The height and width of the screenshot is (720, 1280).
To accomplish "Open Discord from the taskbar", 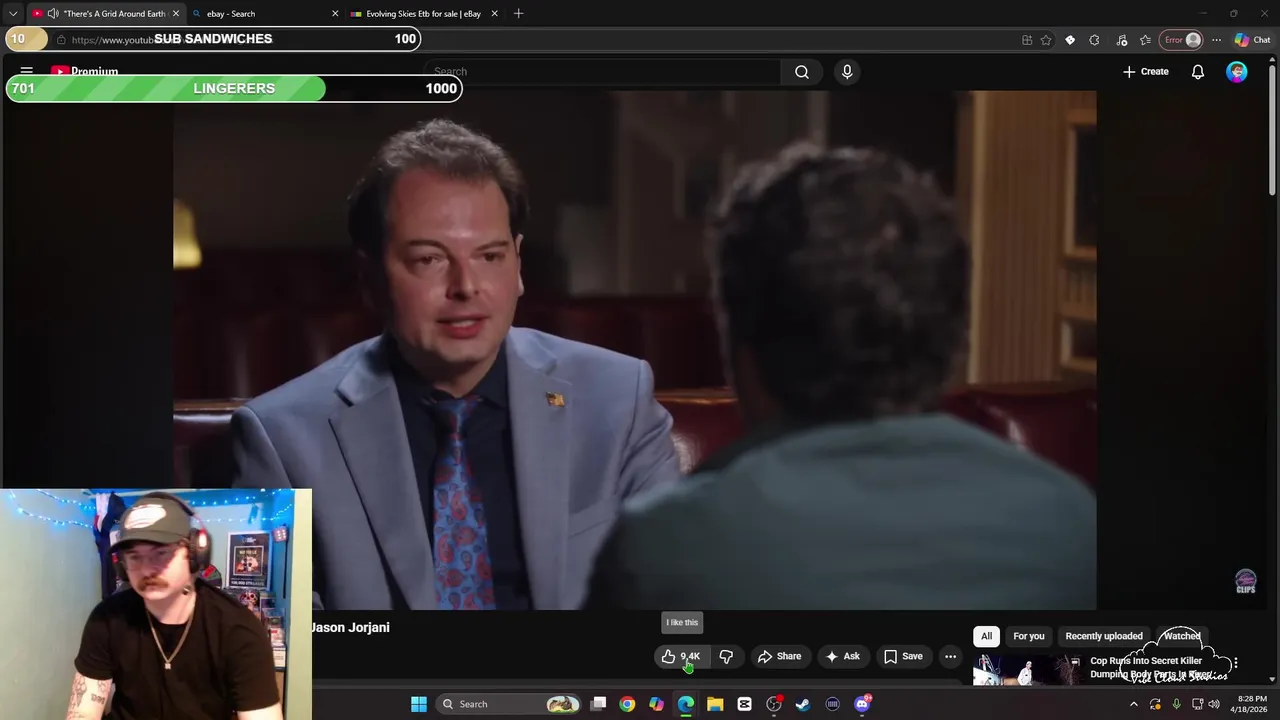I will tap(862, 704).
